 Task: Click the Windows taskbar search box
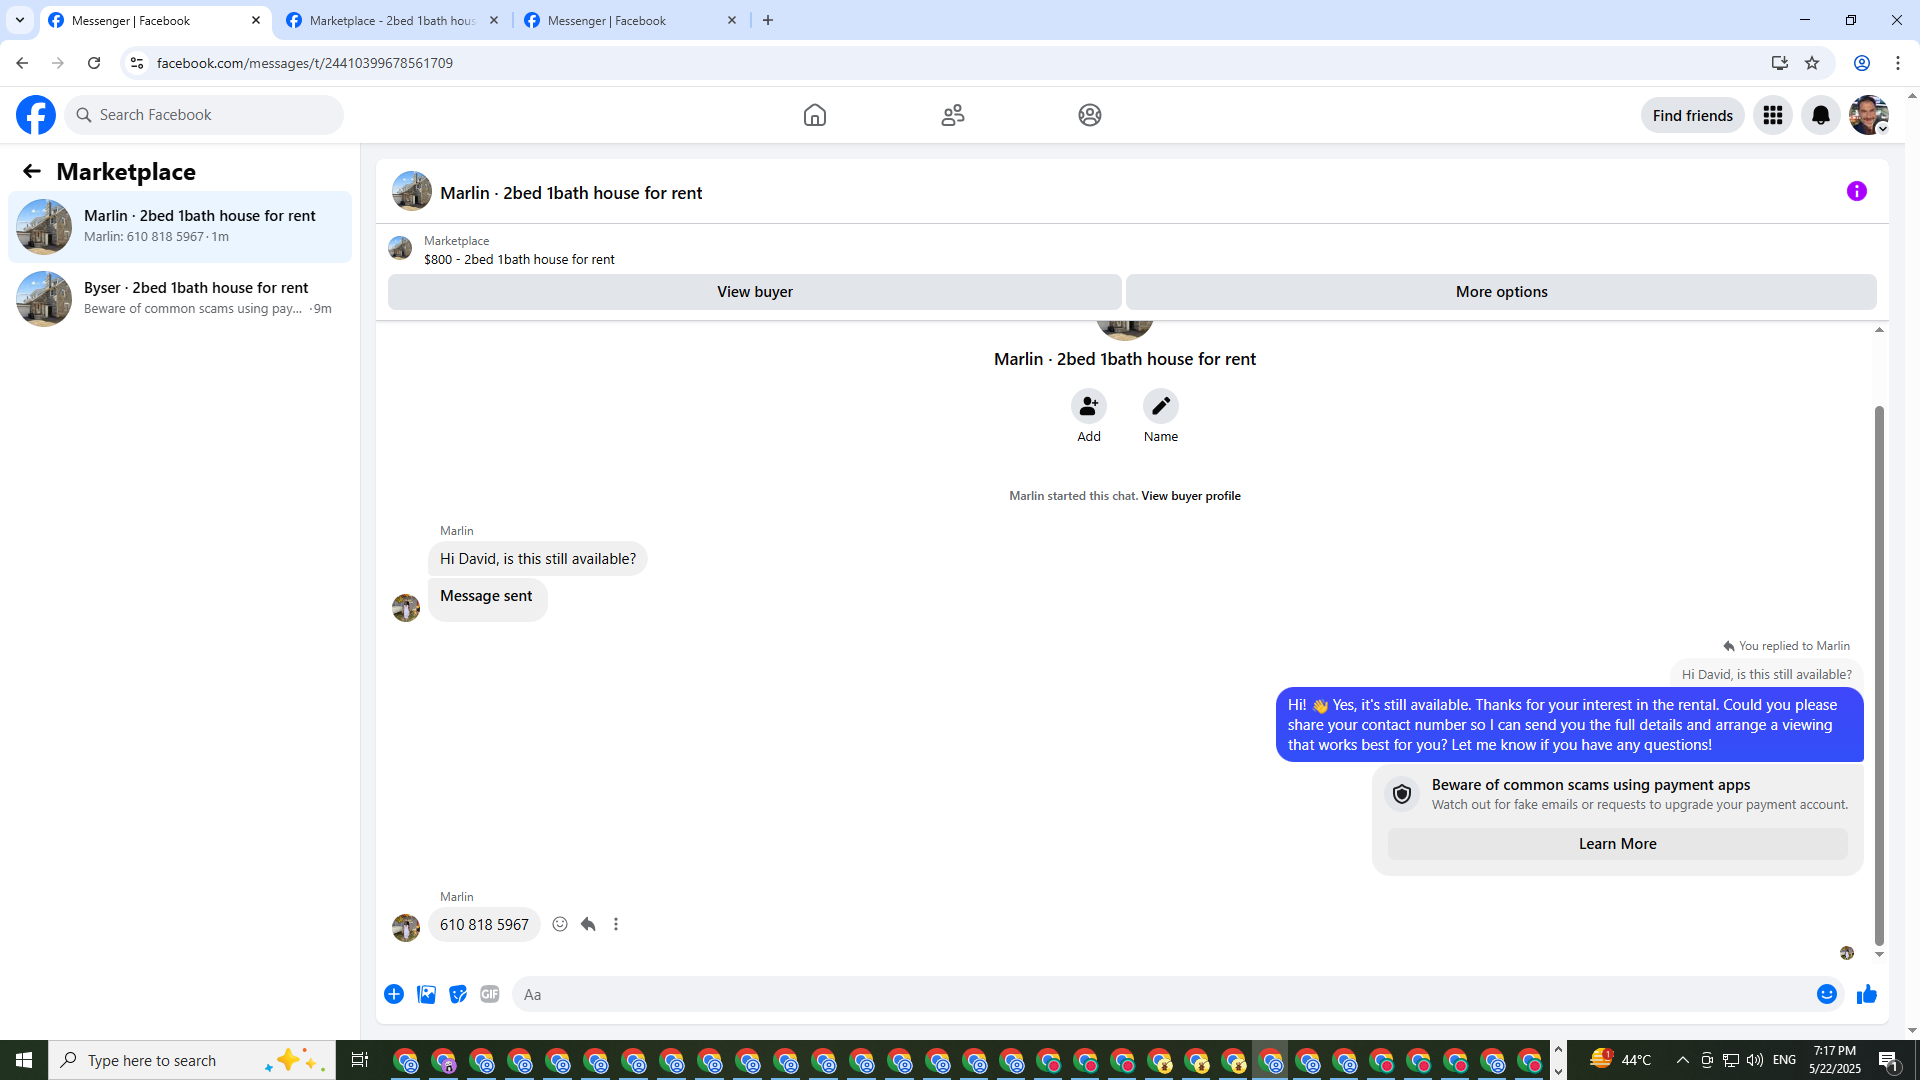(x=192, y=1060)
